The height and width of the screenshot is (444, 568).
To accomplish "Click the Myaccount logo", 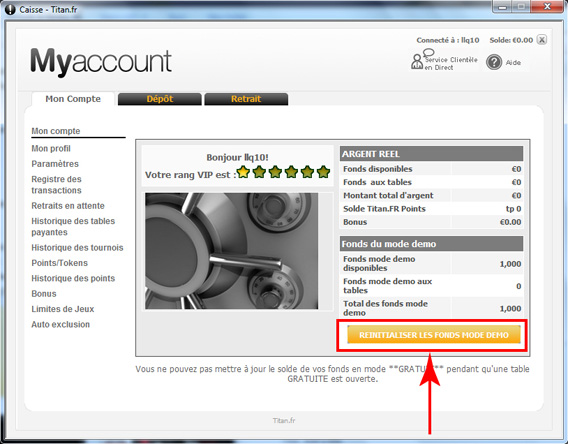I will pos(101,62).
